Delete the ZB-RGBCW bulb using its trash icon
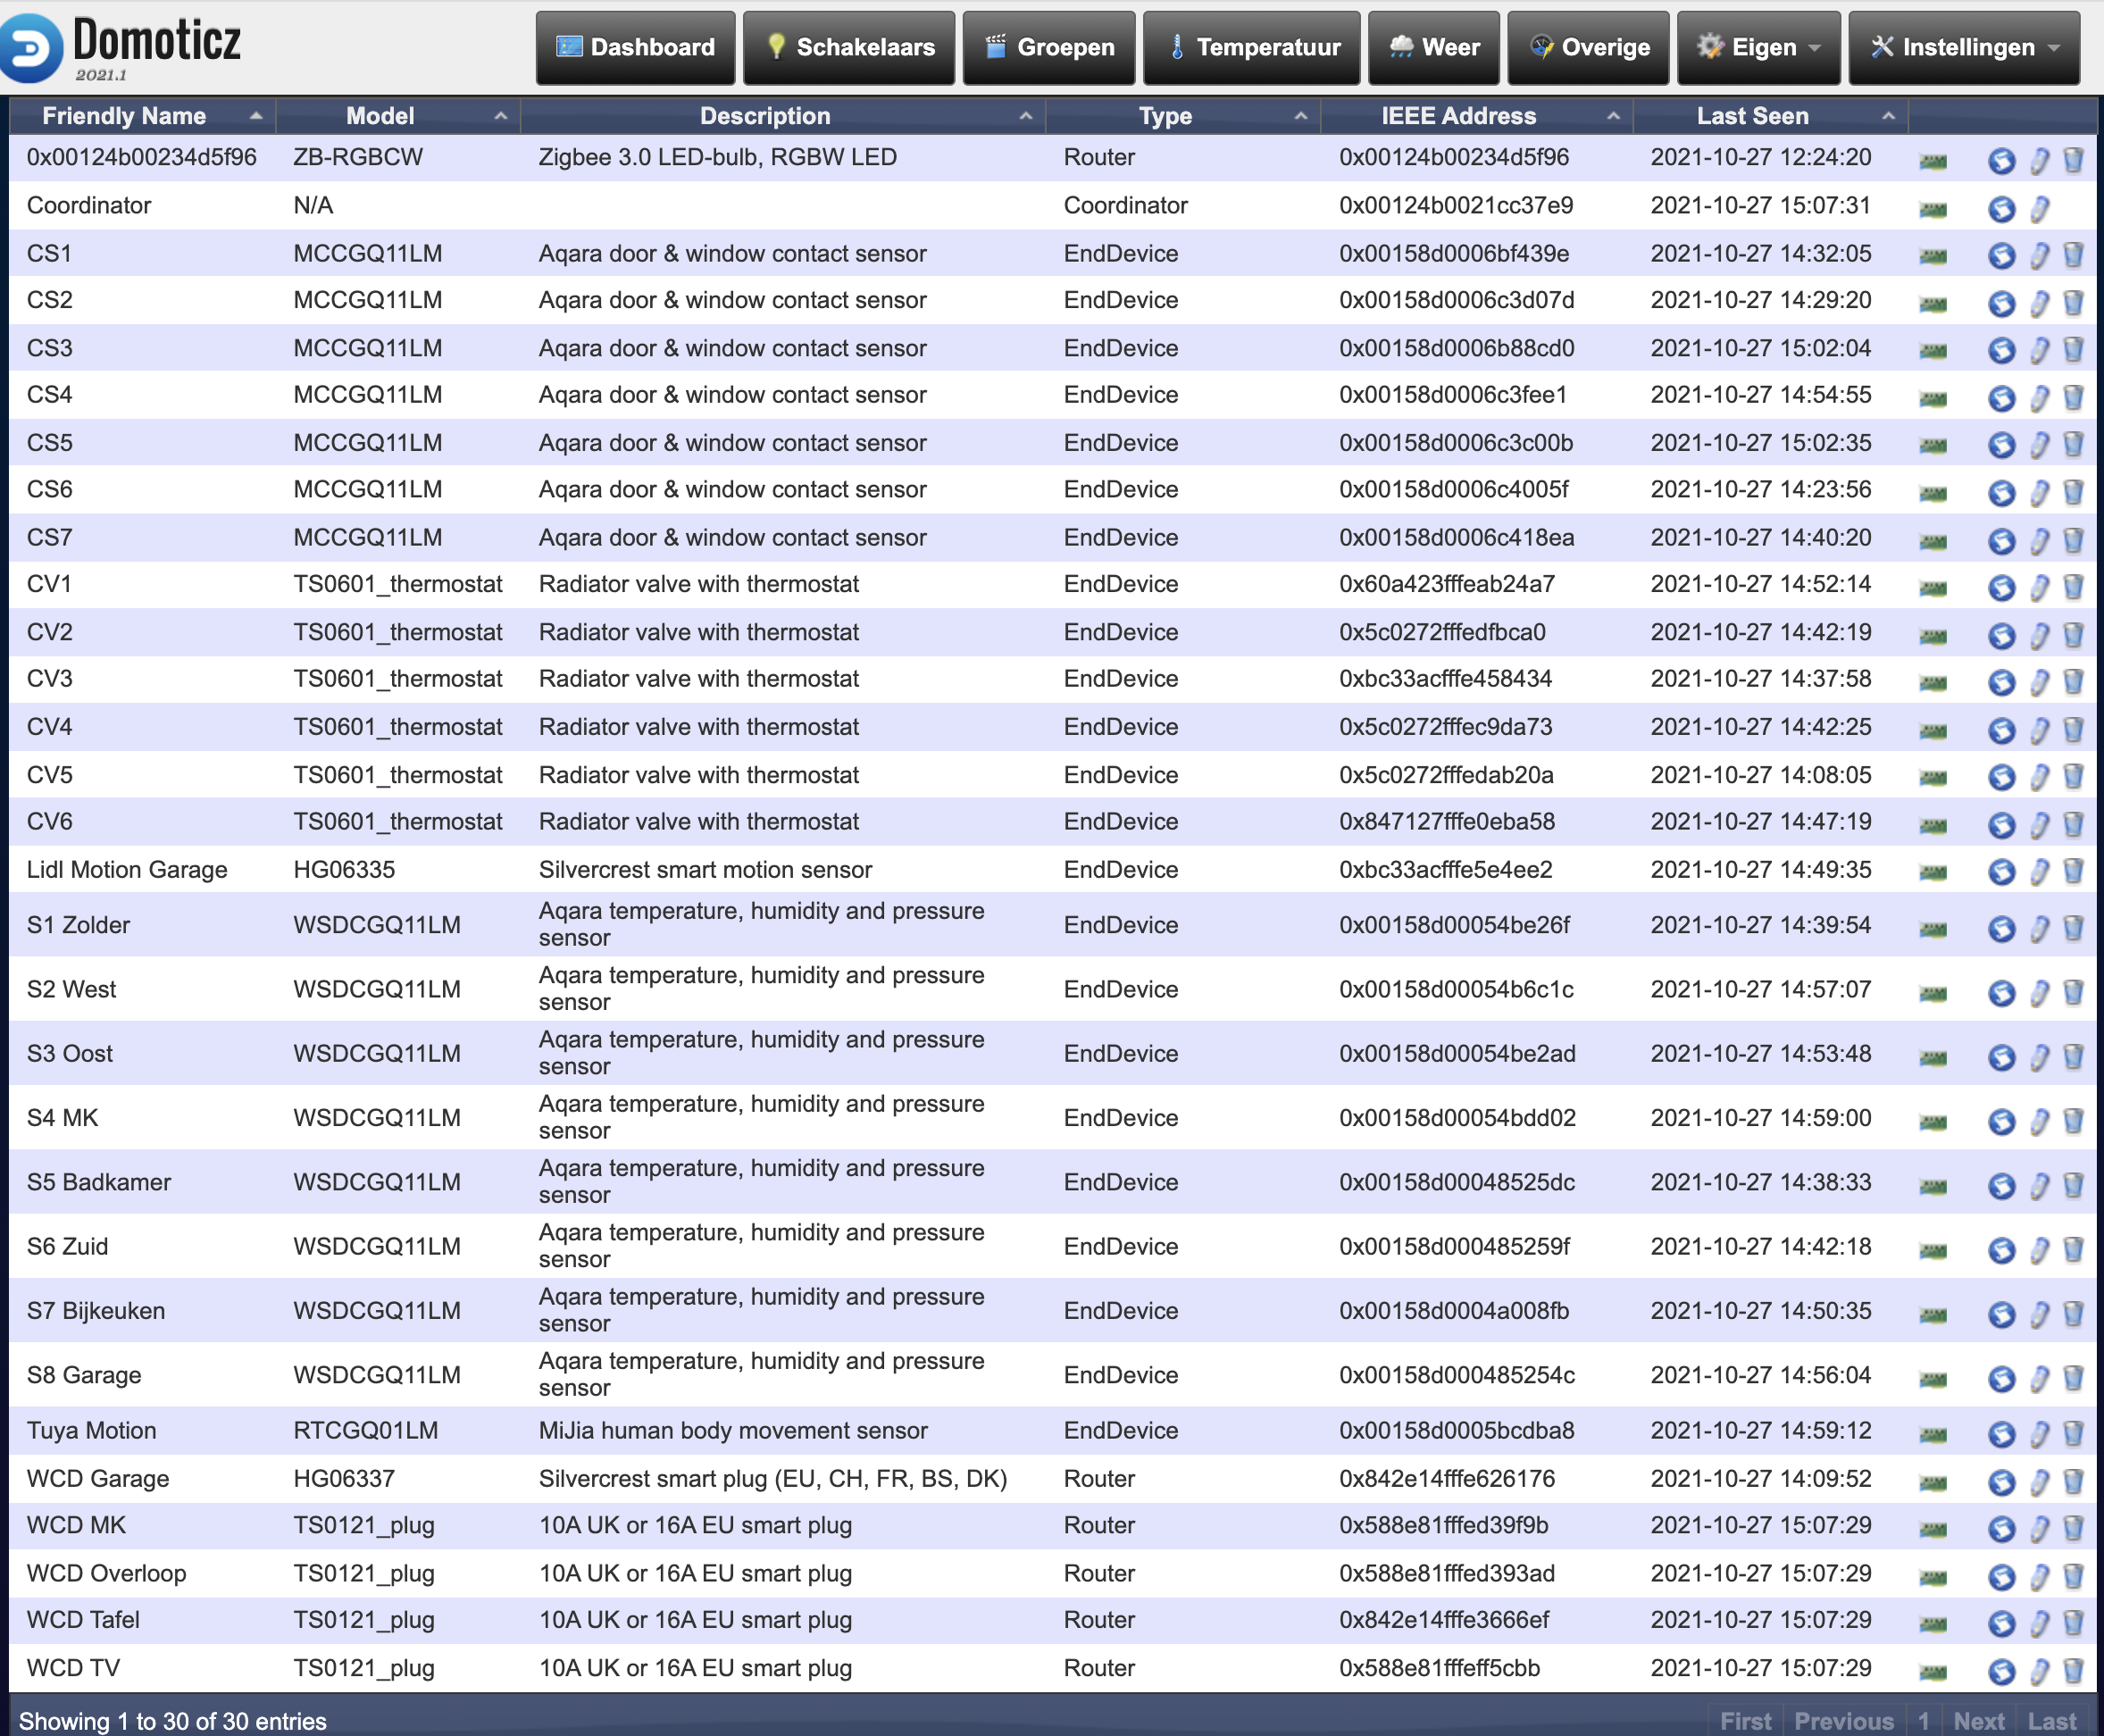The height and width of the screenshot is (1736, 2104). [x=2073, y=160]
